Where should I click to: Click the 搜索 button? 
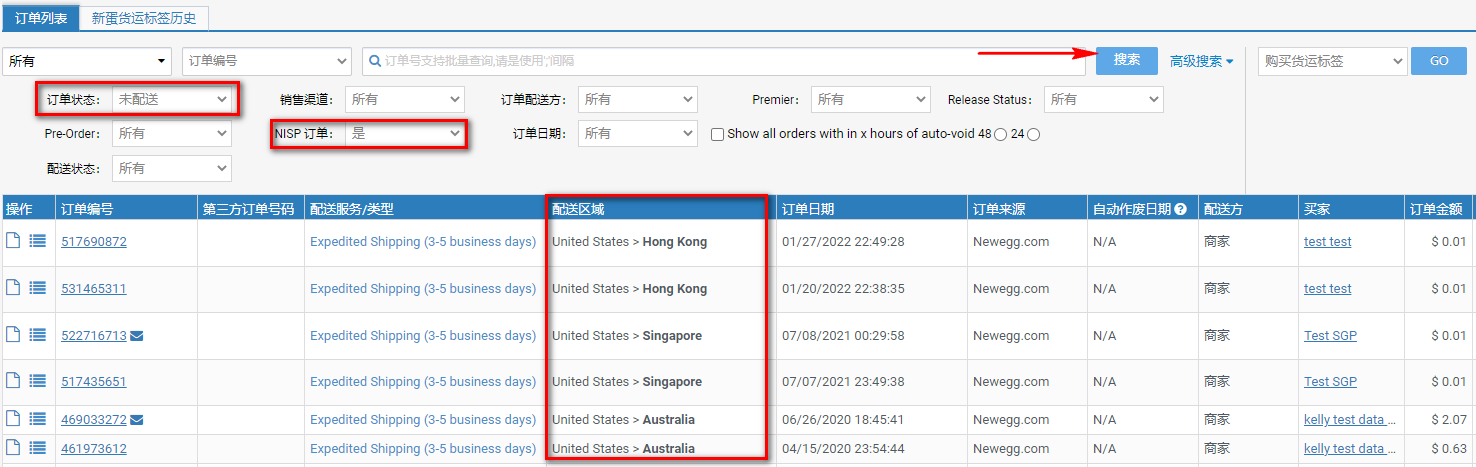click(x=1127, y=60)
